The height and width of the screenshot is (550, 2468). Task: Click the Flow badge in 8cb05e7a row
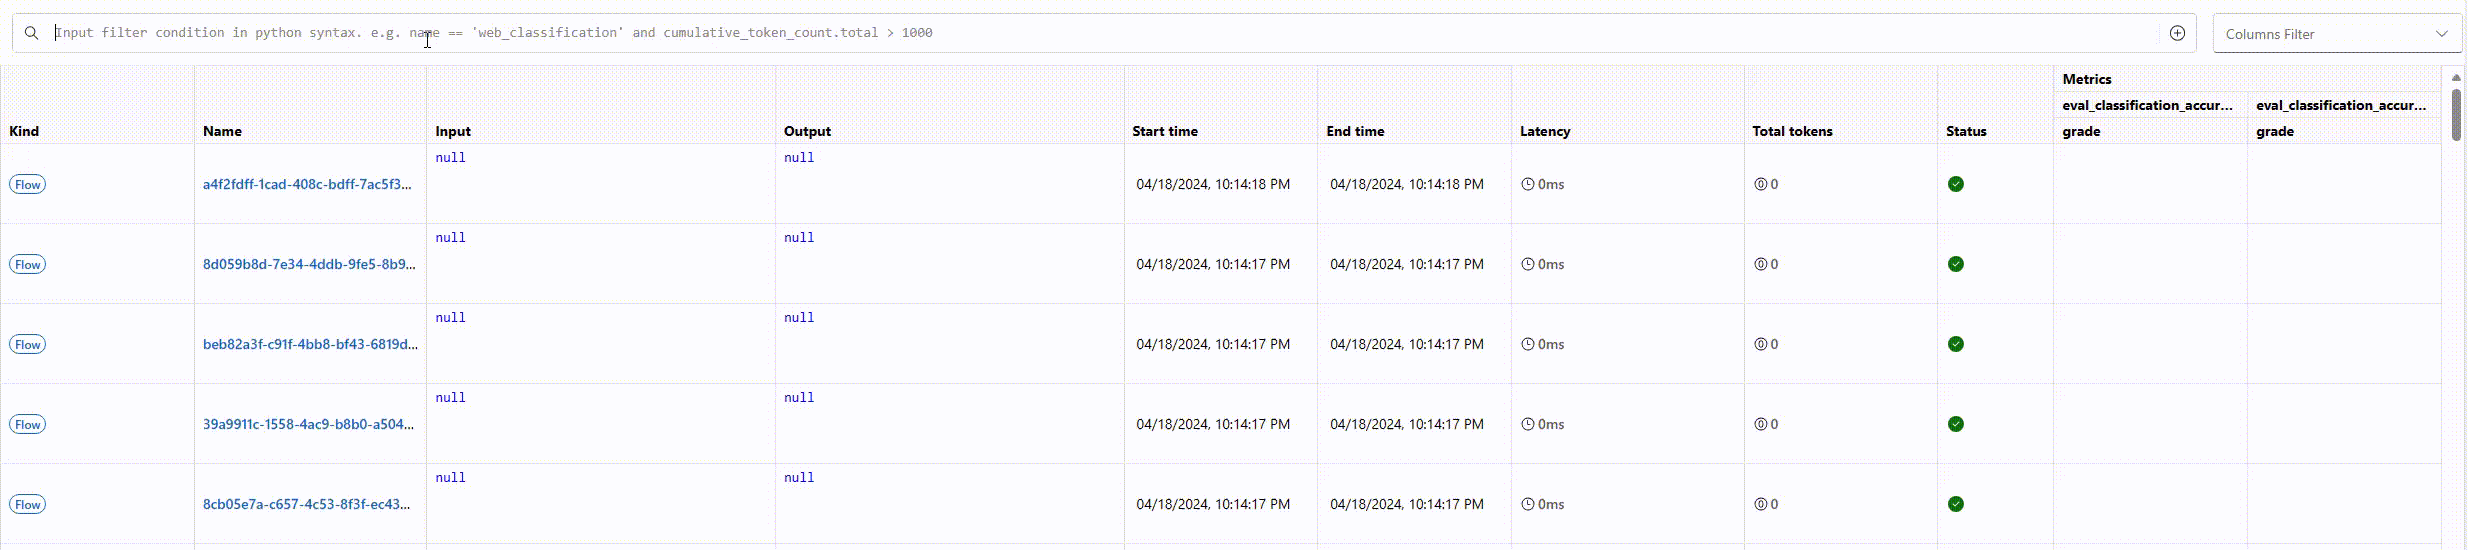28,504
